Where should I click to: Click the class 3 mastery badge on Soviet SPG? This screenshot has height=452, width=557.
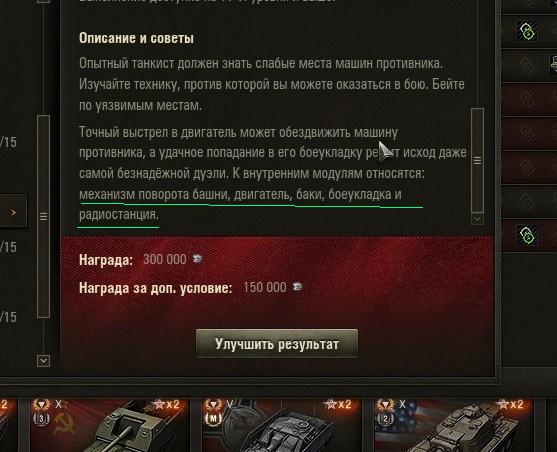click(x=41, y=419)
